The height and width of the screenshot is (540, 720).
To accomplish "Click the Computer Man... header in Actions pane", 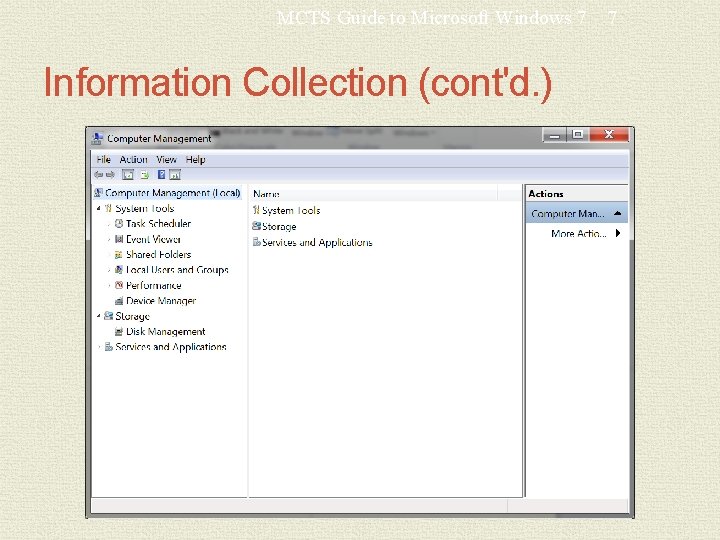I will [x=577, y=214].
